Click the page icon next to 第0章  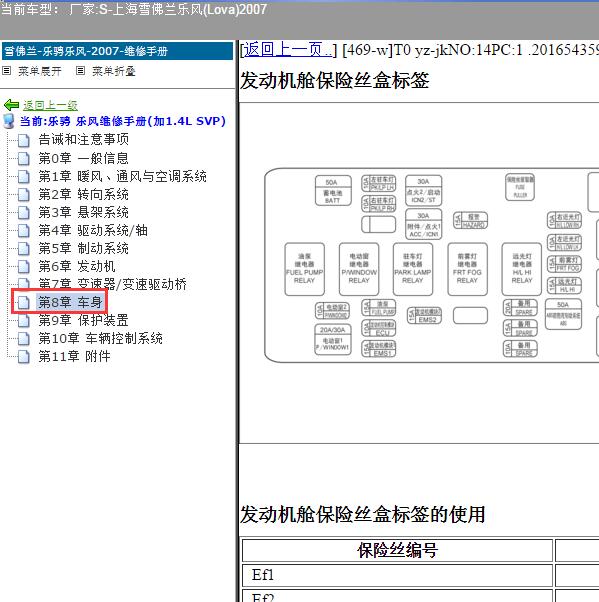point(24,159)
